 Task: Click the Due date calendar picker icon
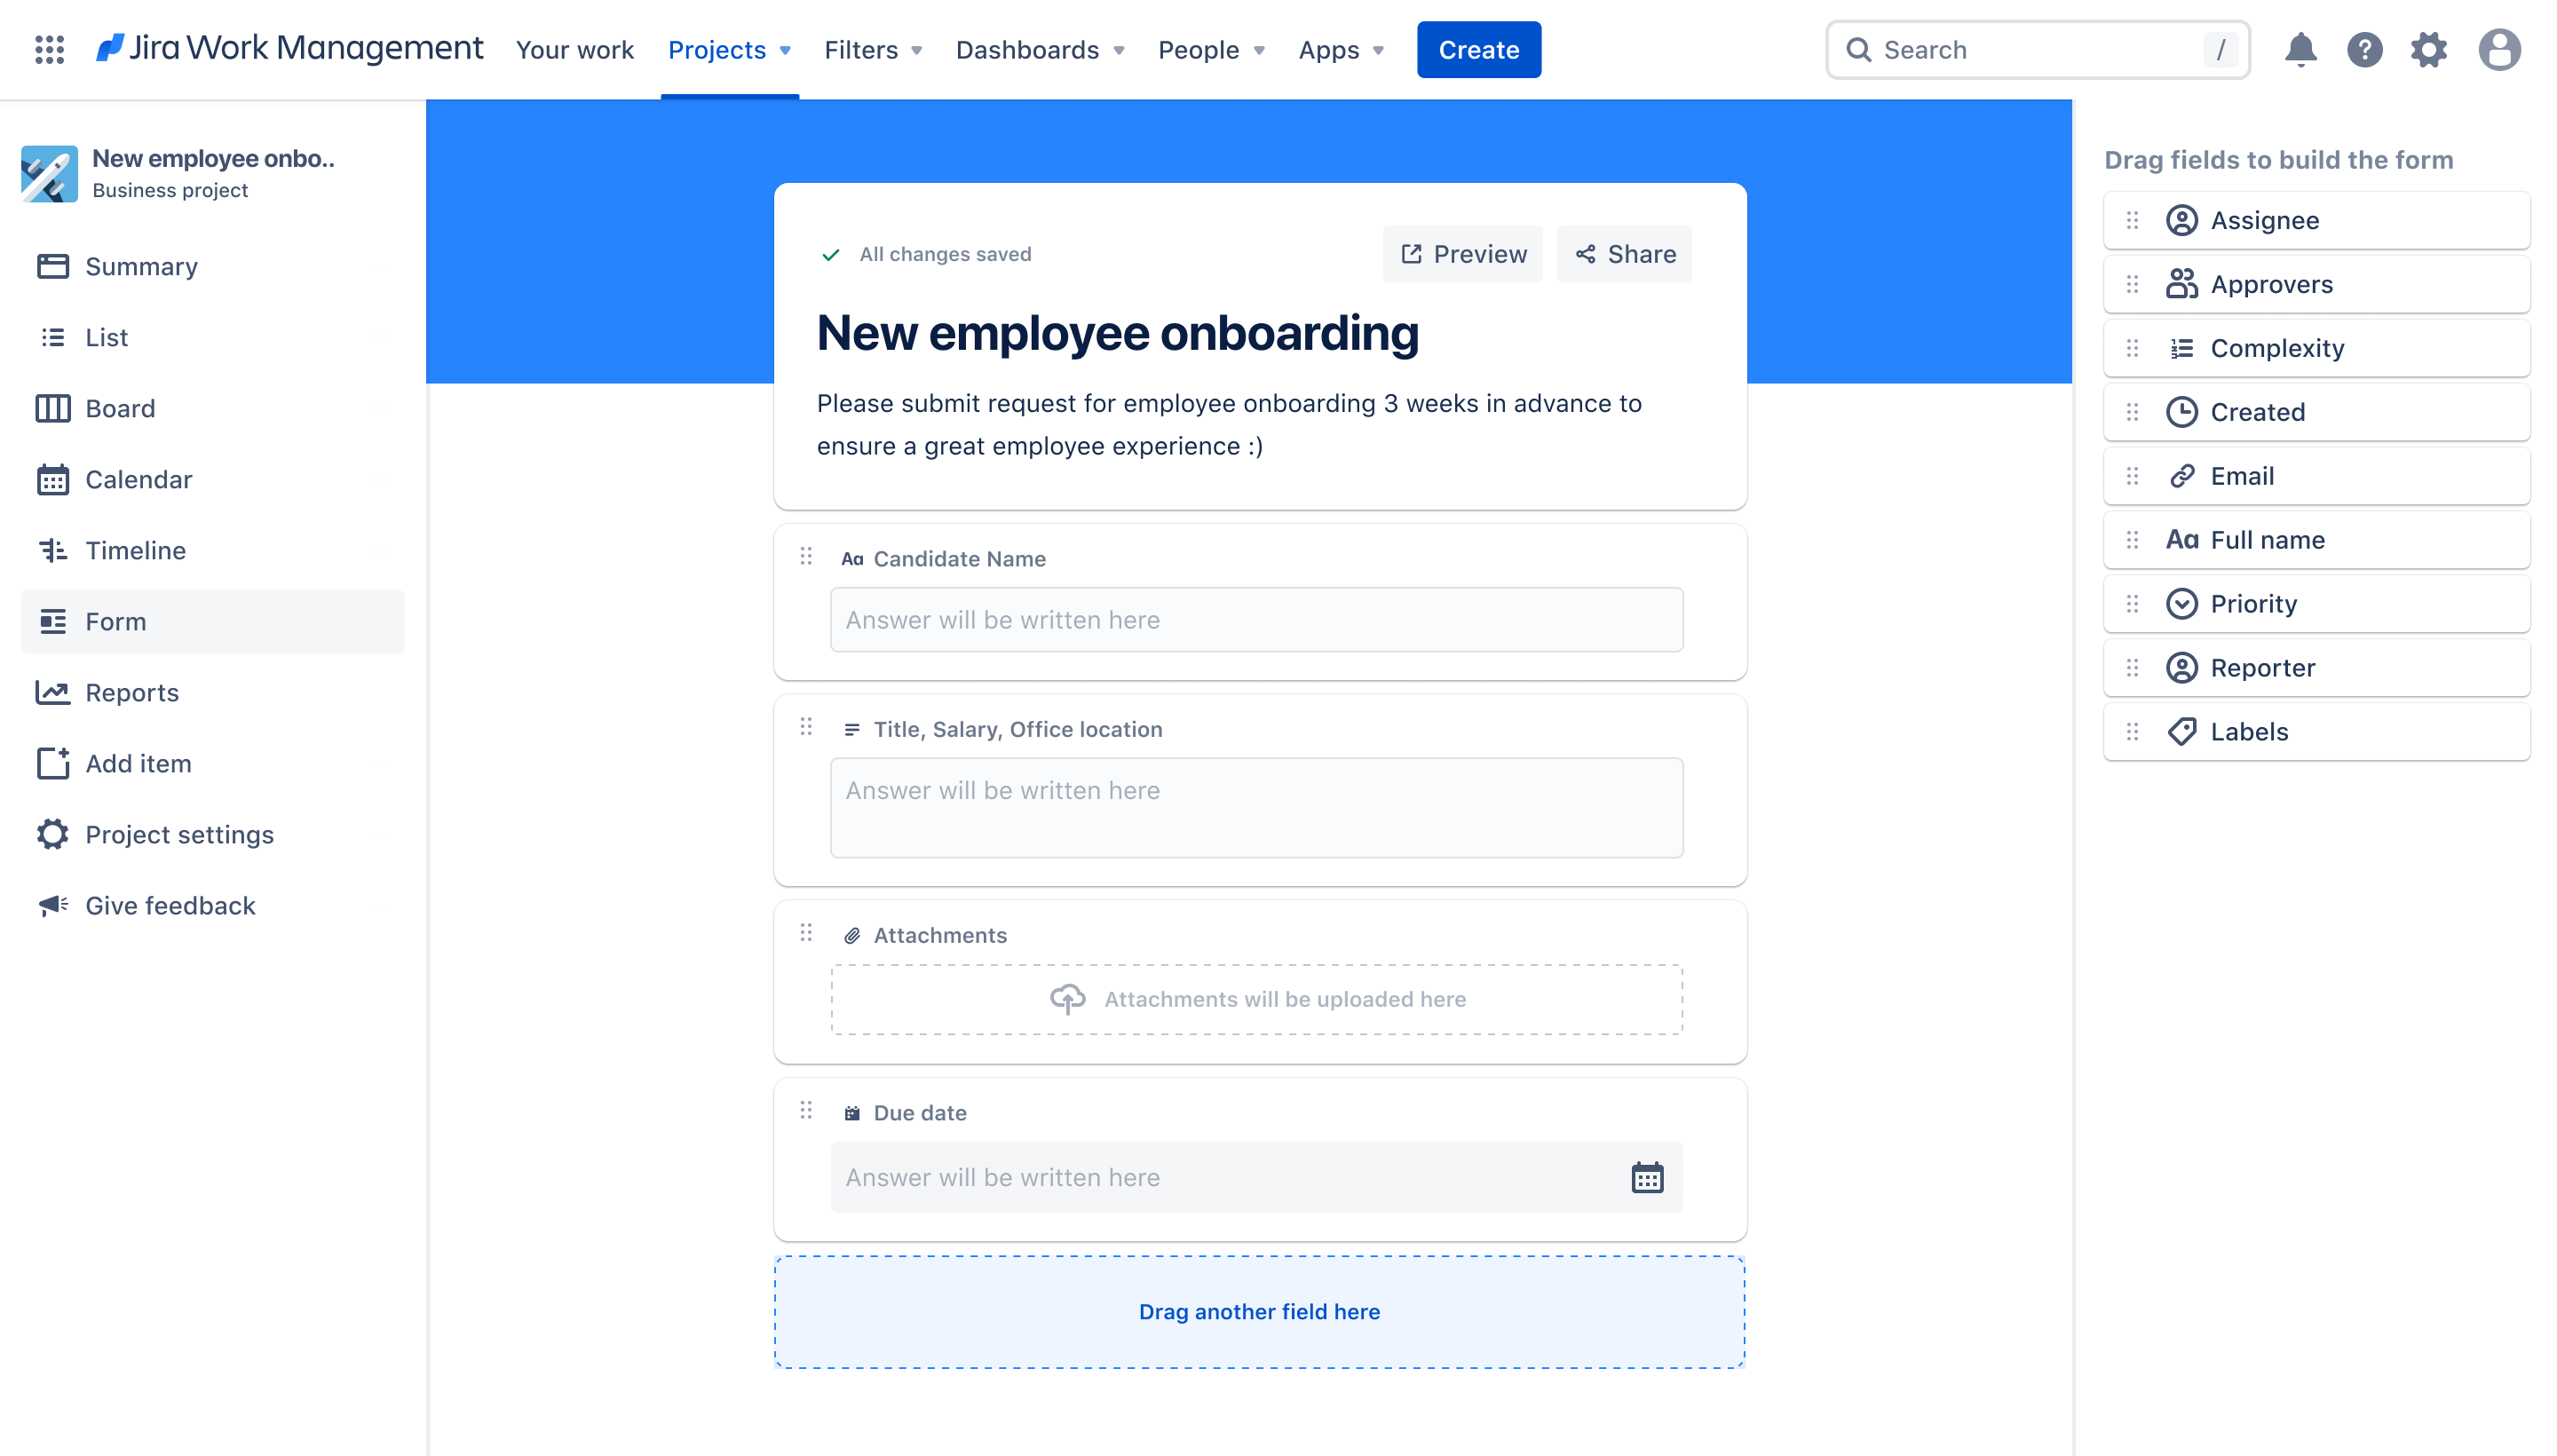click(x=1645, y=1176)
